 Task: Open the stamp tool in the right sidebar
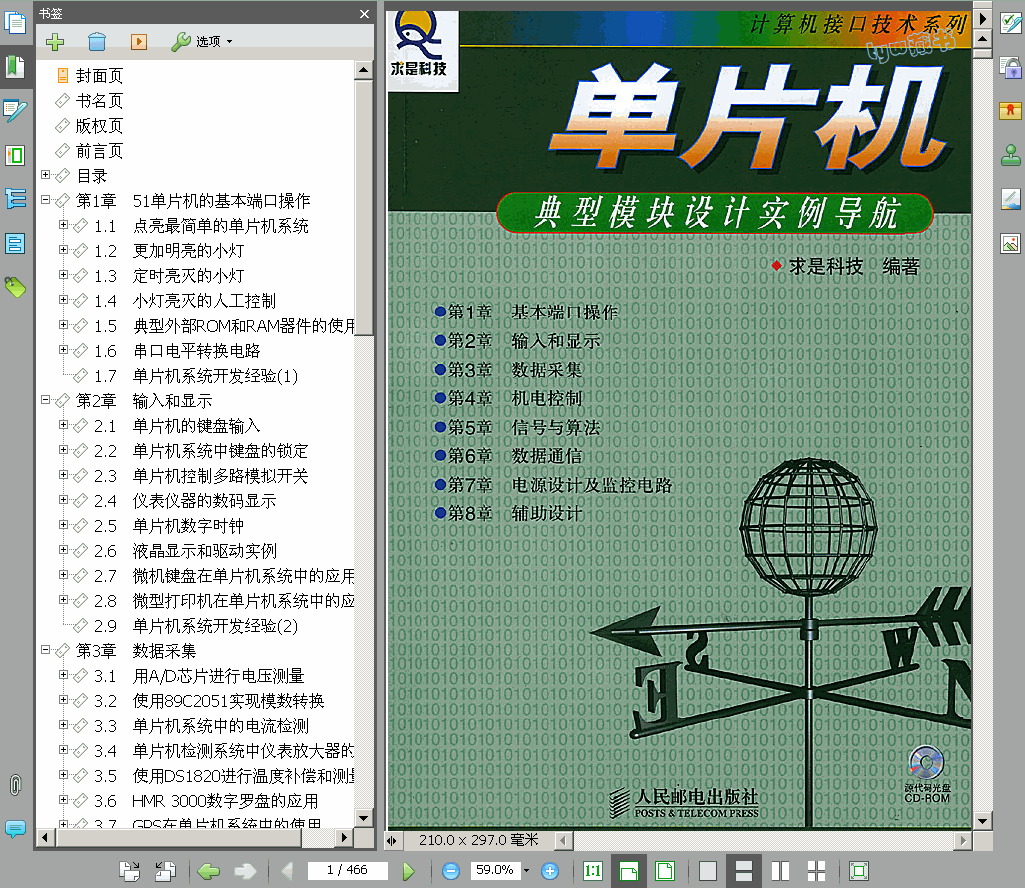pos(1010,155)
